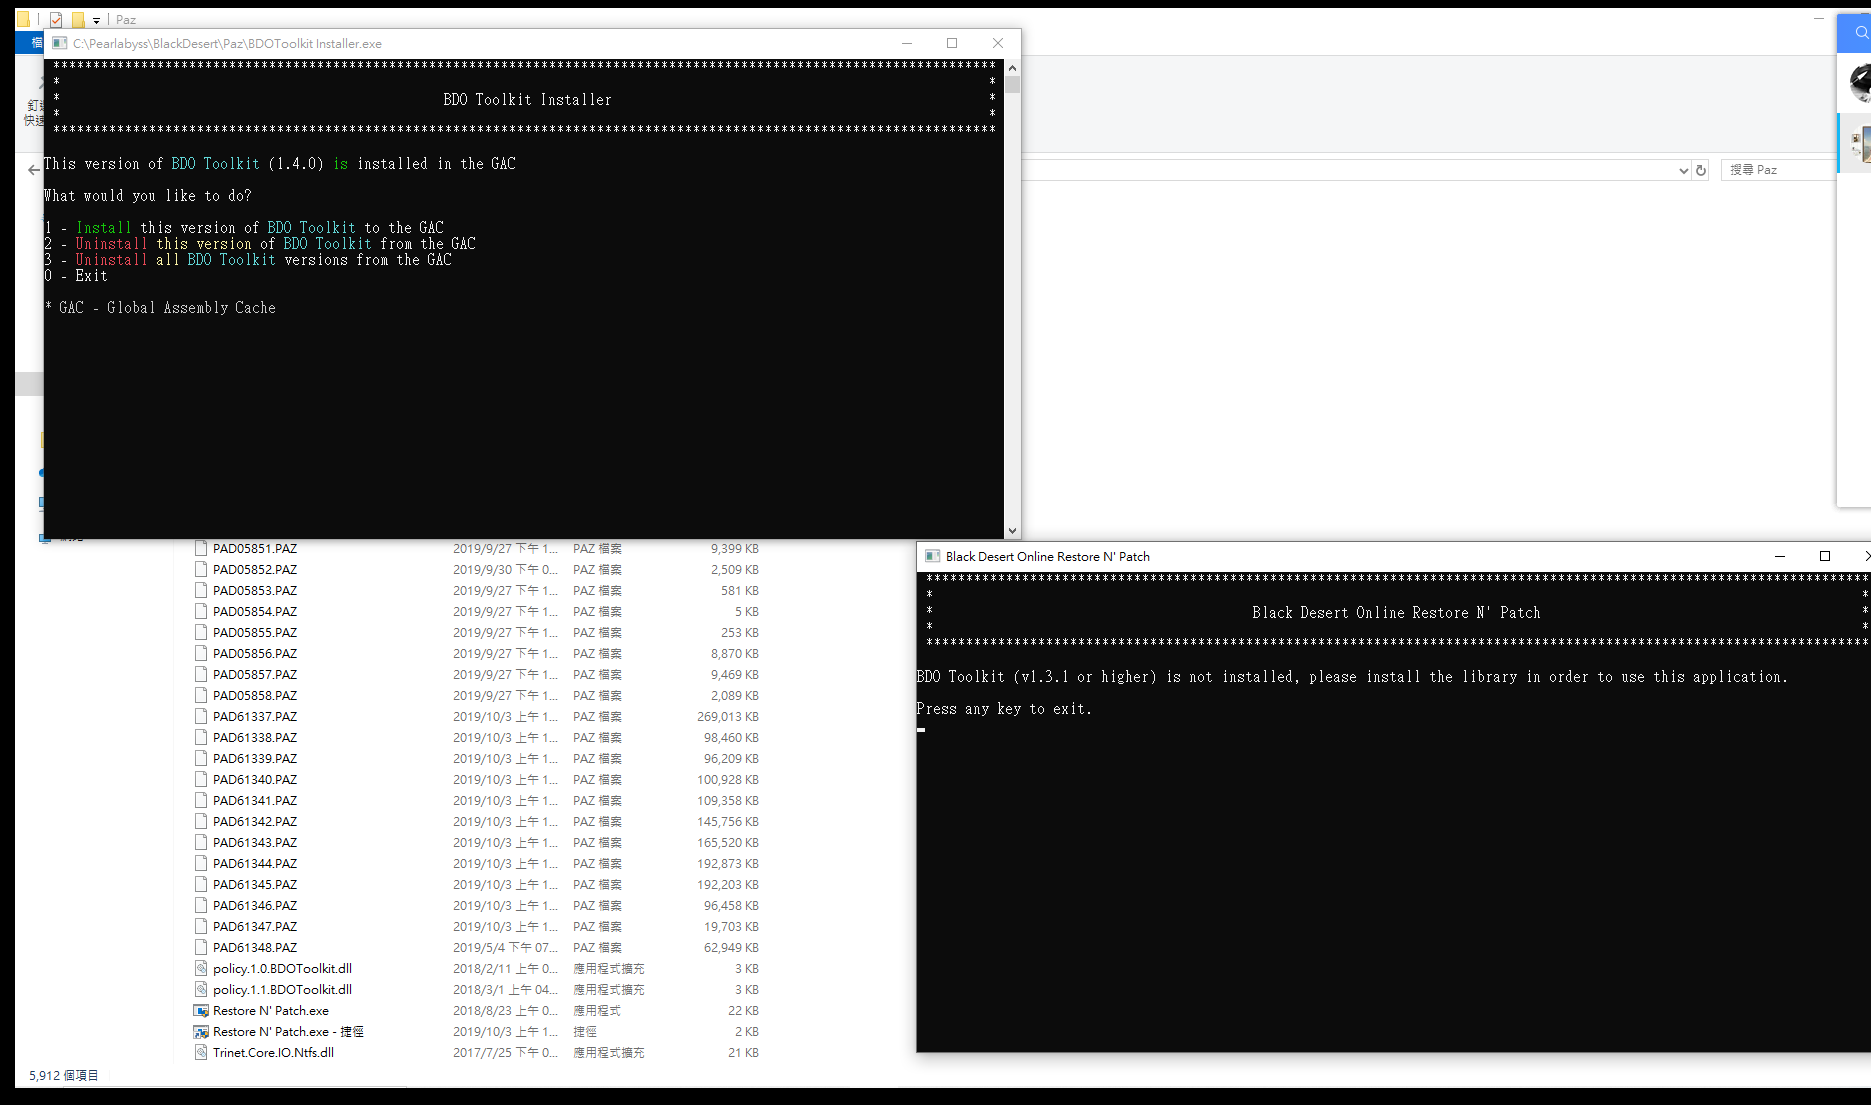Select the PAD05851.PAZ file row
This screenshot has height=1105, width=1871.
(255, 549)
